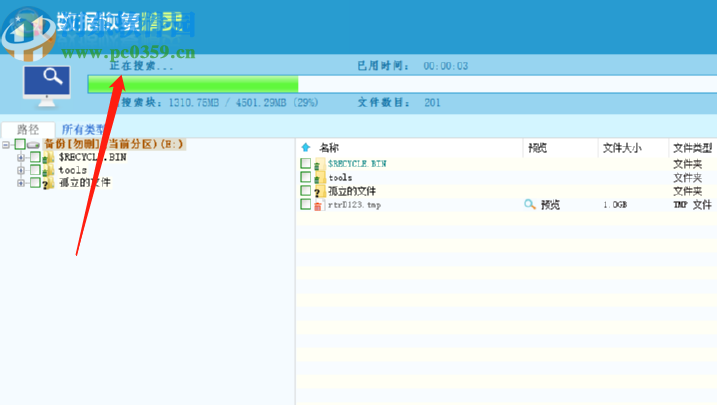717x405 pixels.
Task: Check the root partition (E:) checkbox
Action: pyautogui.click(x=20, y=144)
